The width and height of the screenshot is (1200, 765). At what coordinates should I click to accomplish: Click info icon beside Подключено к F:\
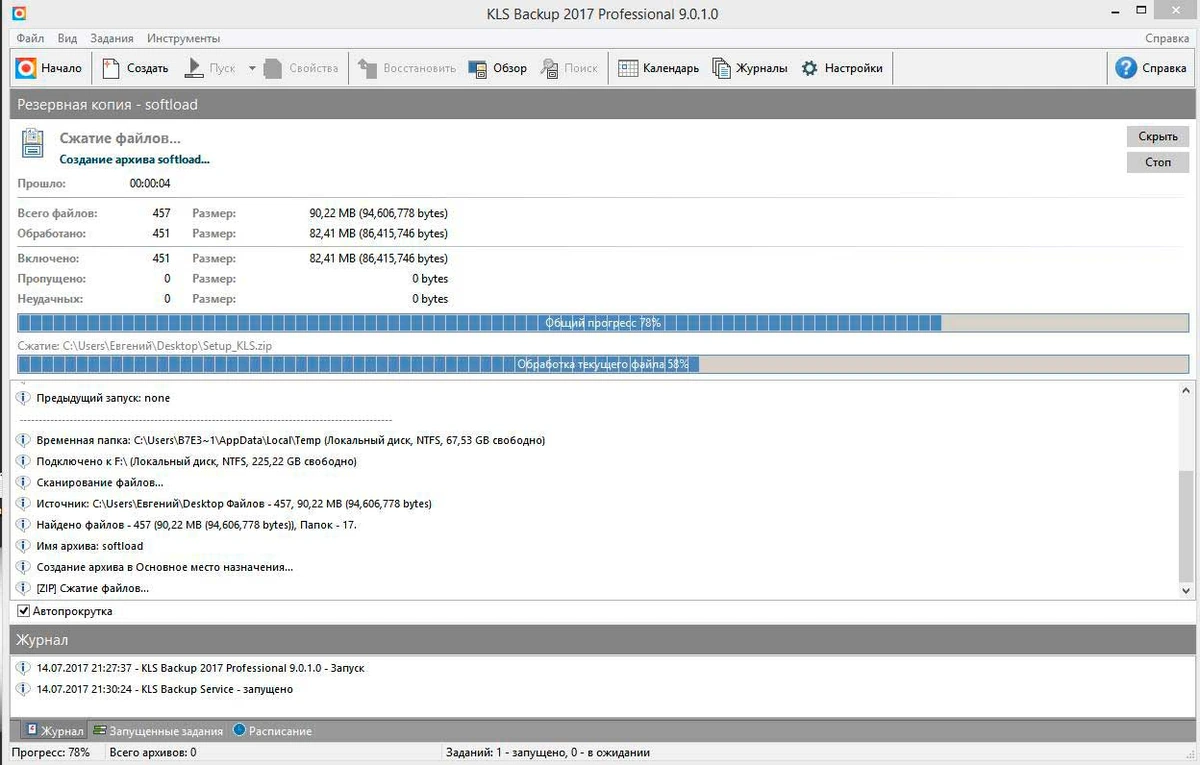tap(24, 461)
